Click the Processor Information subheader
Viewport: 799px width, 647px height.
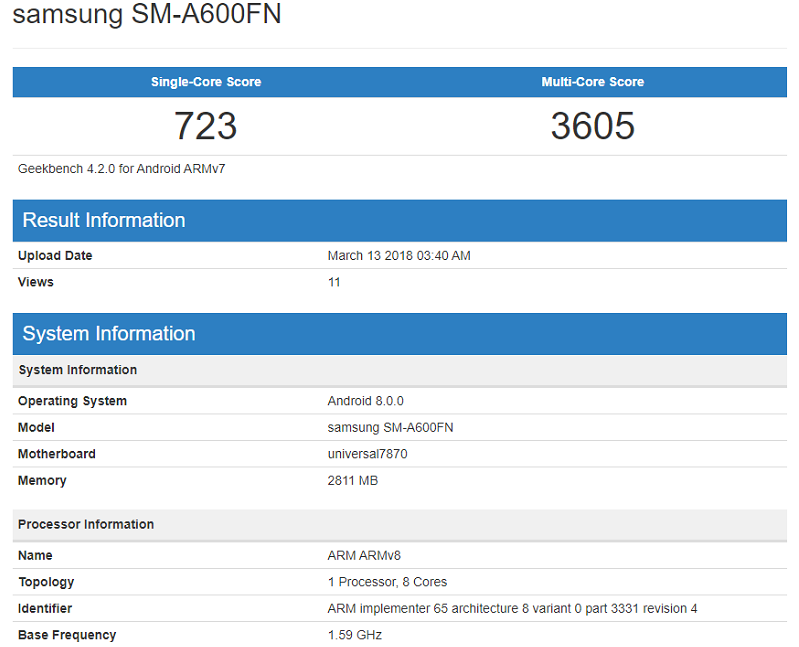[x=400, y=525]
